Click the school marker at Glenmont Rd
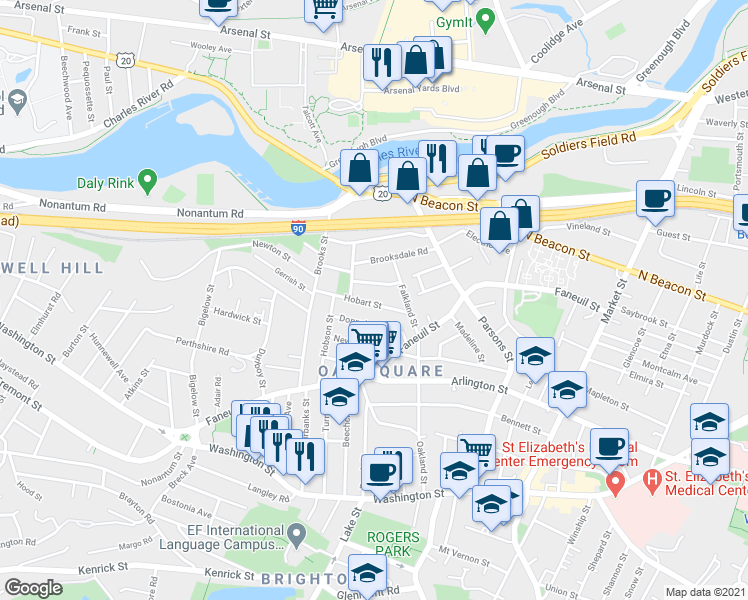This screenshot has width=748, height=600. click(367, 576)
